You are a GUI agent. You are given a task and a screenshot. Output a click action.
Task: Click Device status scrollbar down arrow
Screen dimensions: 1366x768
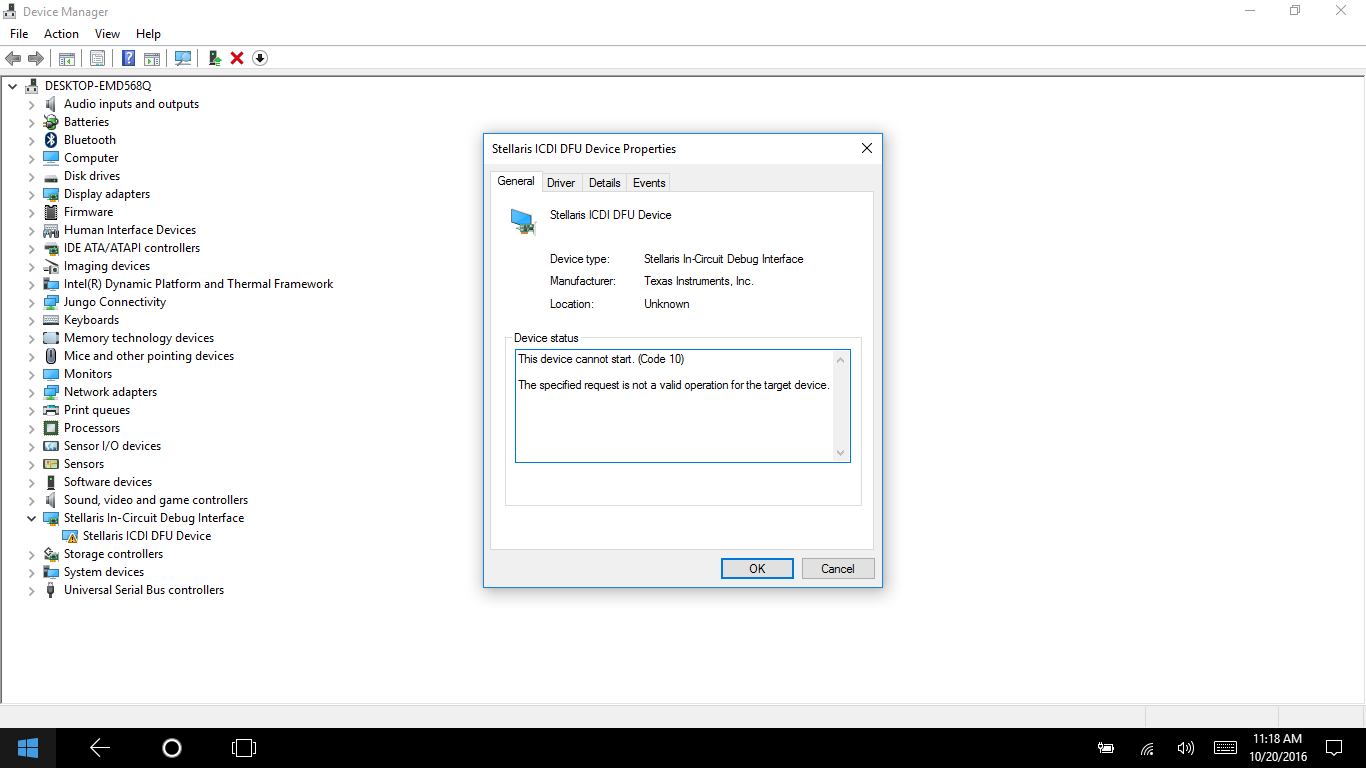pos(840,453)
